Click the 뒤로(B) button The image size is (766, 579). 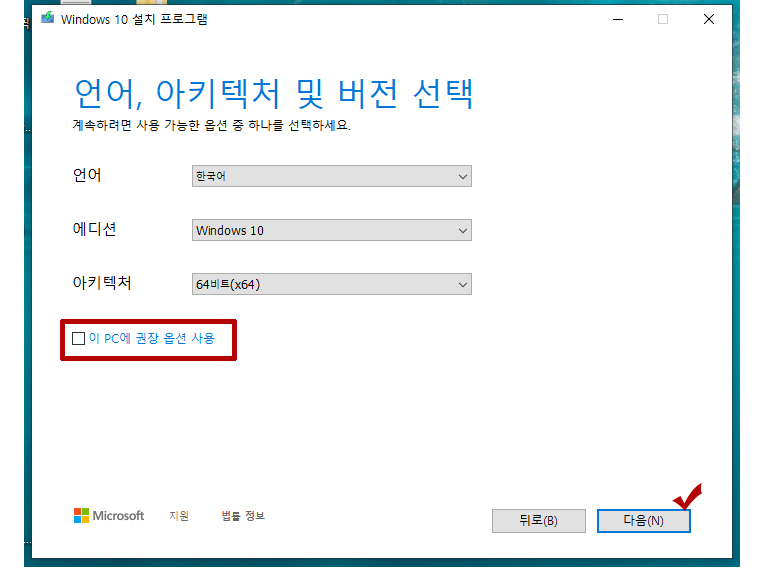pyautogui.click(x=538, y=521)
